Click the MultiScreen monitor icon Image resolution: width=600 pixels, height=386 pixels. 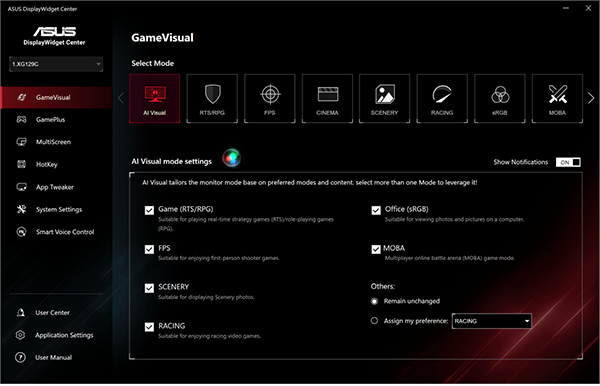tap(21, 142)
